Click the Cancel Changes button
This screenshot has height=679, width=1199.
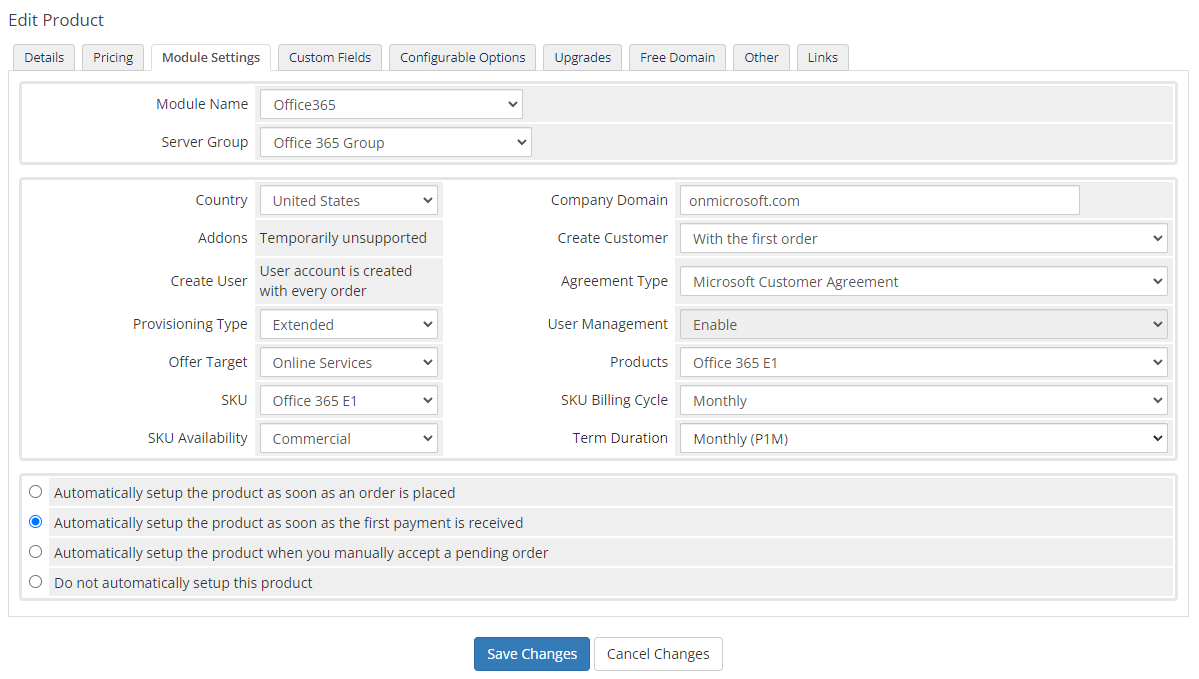click(x=658, y=654)
